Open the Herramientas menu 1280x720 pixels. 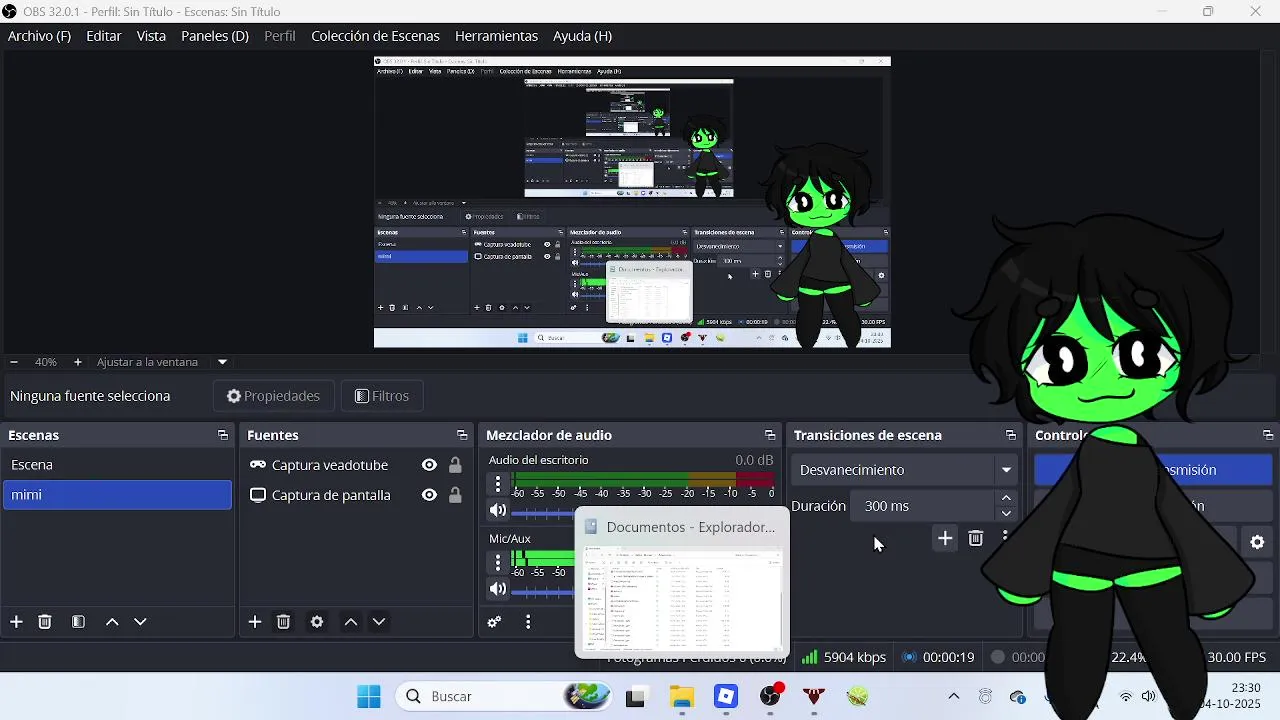pos(496,36)
